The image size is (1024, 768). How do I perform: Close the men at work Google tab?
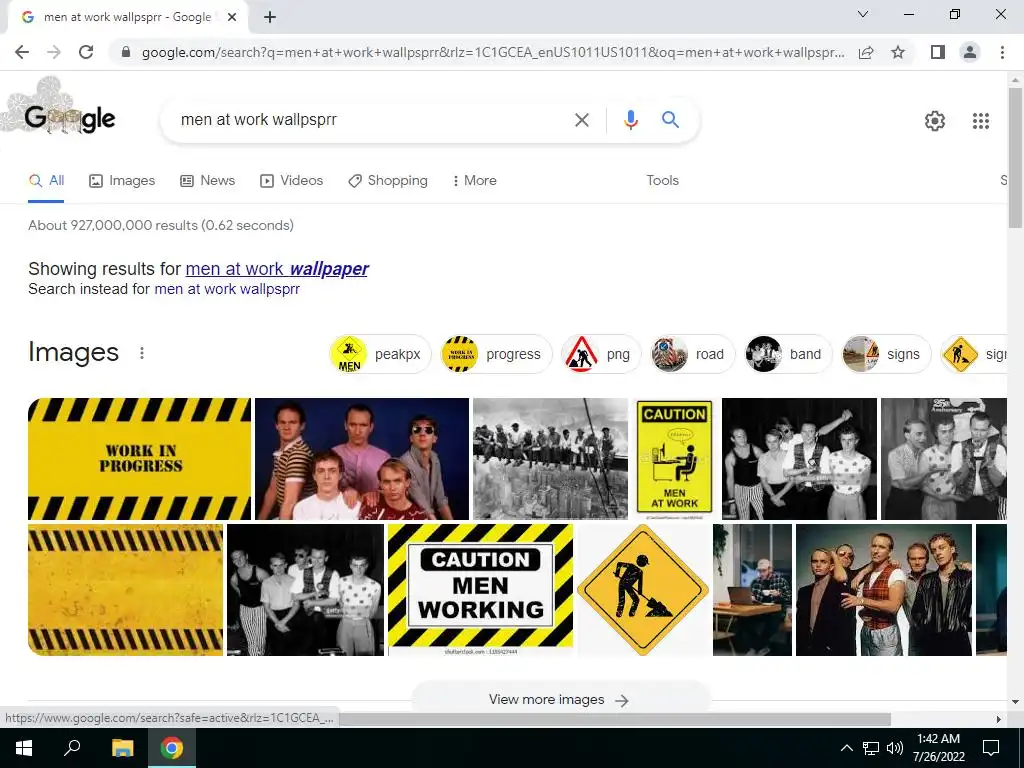[x=232, y=17]
